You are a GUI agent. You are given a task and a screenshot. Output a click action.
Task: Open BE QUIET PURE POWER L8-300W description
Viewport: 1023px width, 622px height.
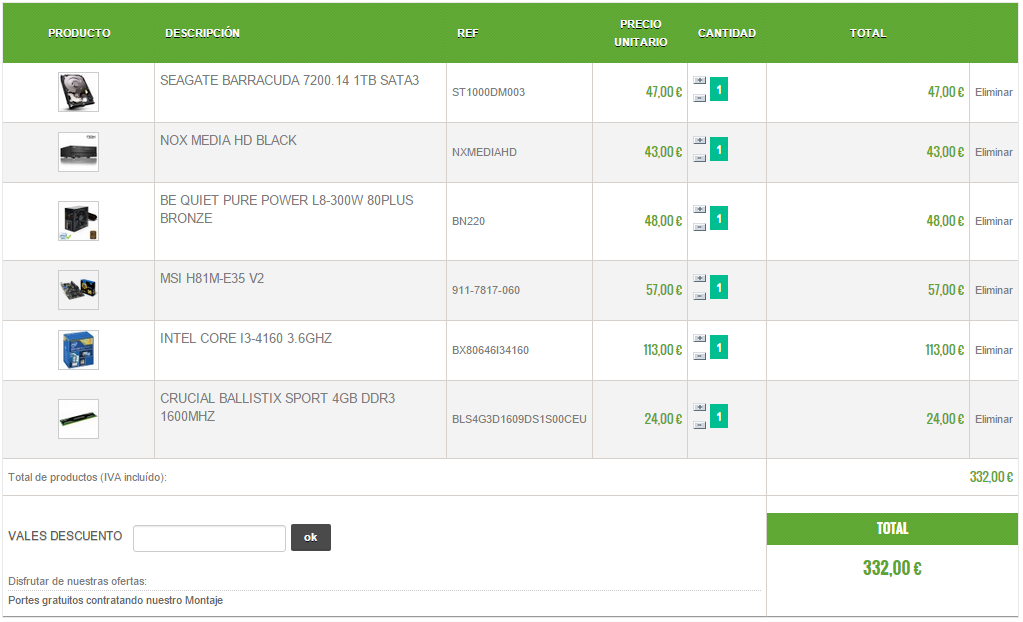point(286,209)
